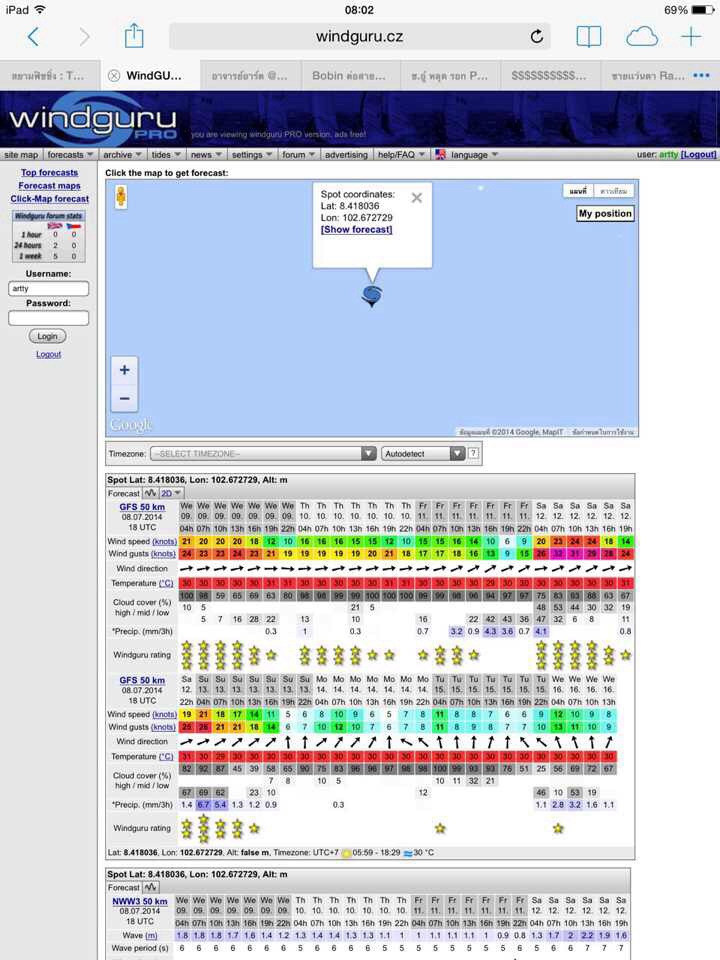This screenshot has height=960, width=720.
Task: Open the settings menu
Action: [x=252, y=155]
